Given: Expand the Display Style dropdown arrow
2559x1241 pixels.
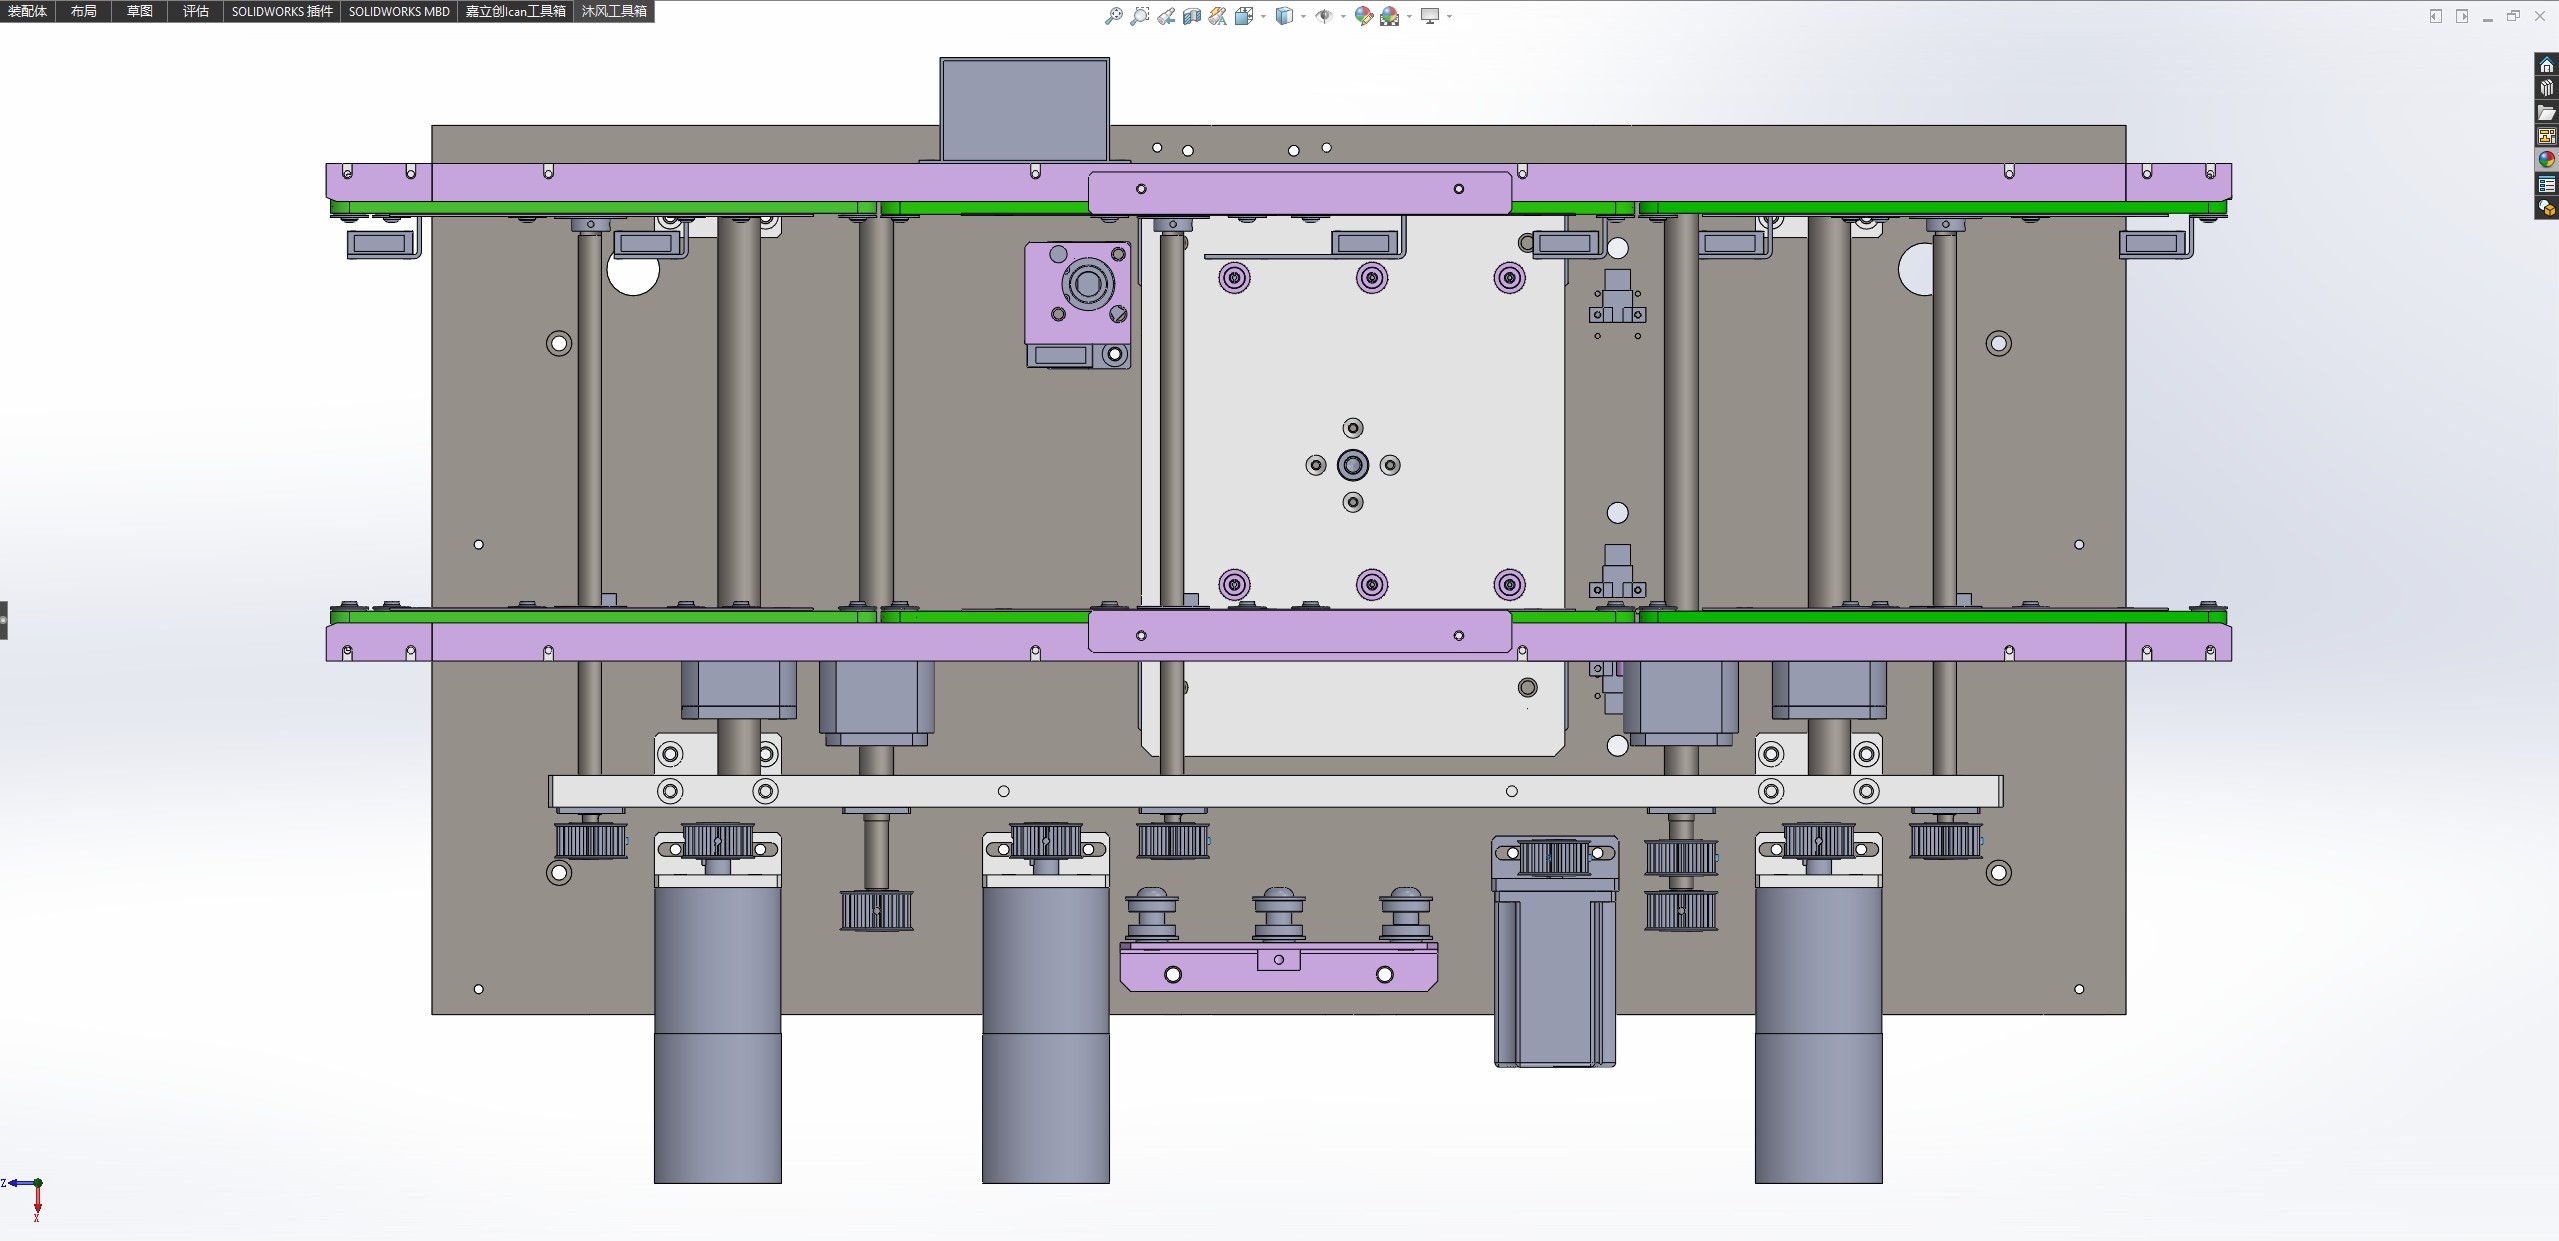Looking at the screenshot, I should (x=1303, y=16).
